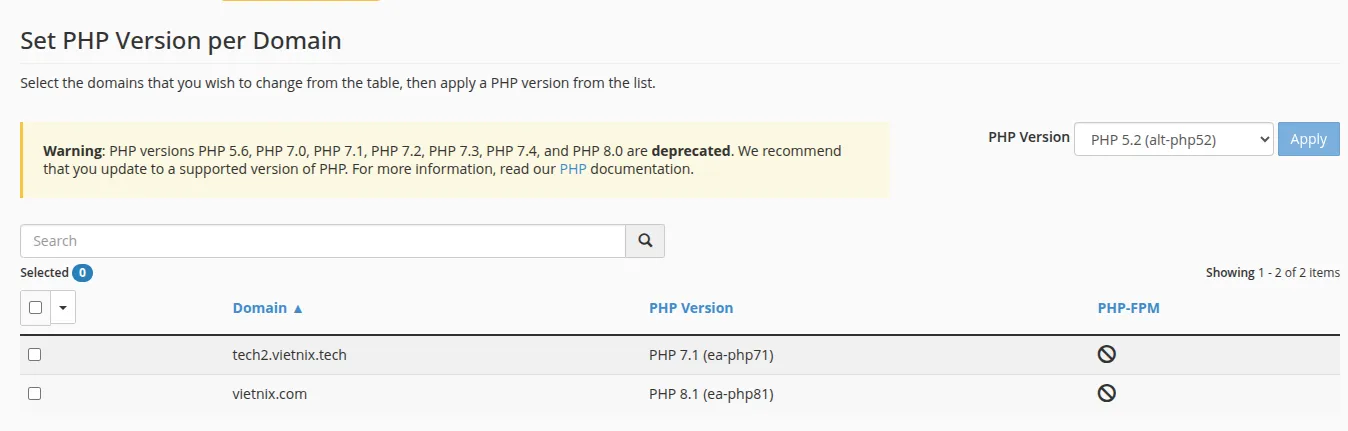Sort the table by the Domain column header
Screen dimensions: 1348x431
pyautogui.click(x=259, y=308)
